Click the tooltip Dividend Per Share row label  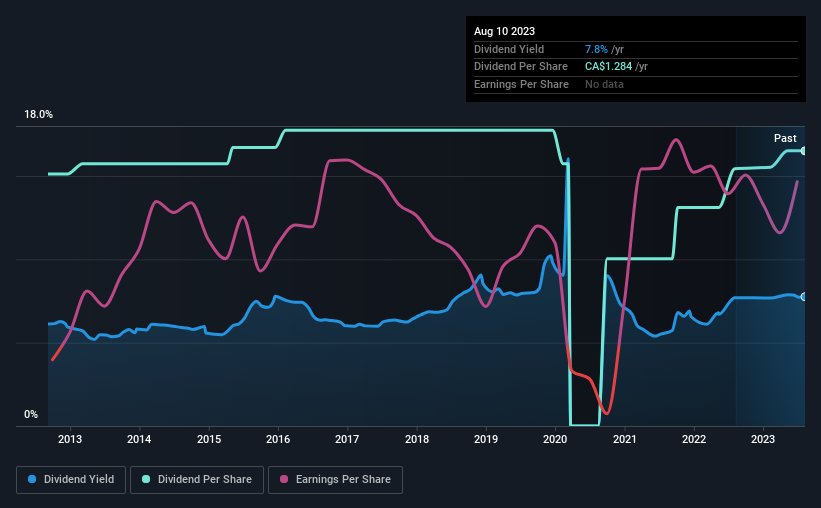pyautogui.click(x=520, y=67)
